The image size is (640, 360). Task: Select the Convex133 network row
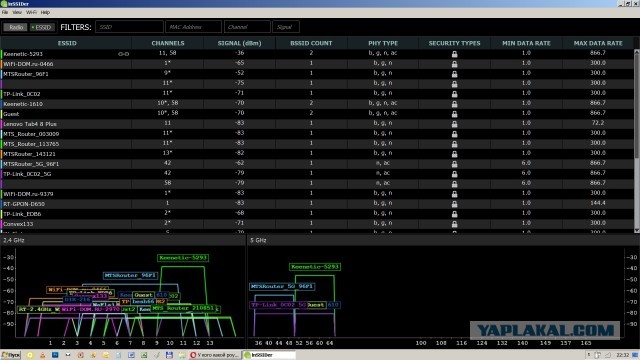[317, 224]
